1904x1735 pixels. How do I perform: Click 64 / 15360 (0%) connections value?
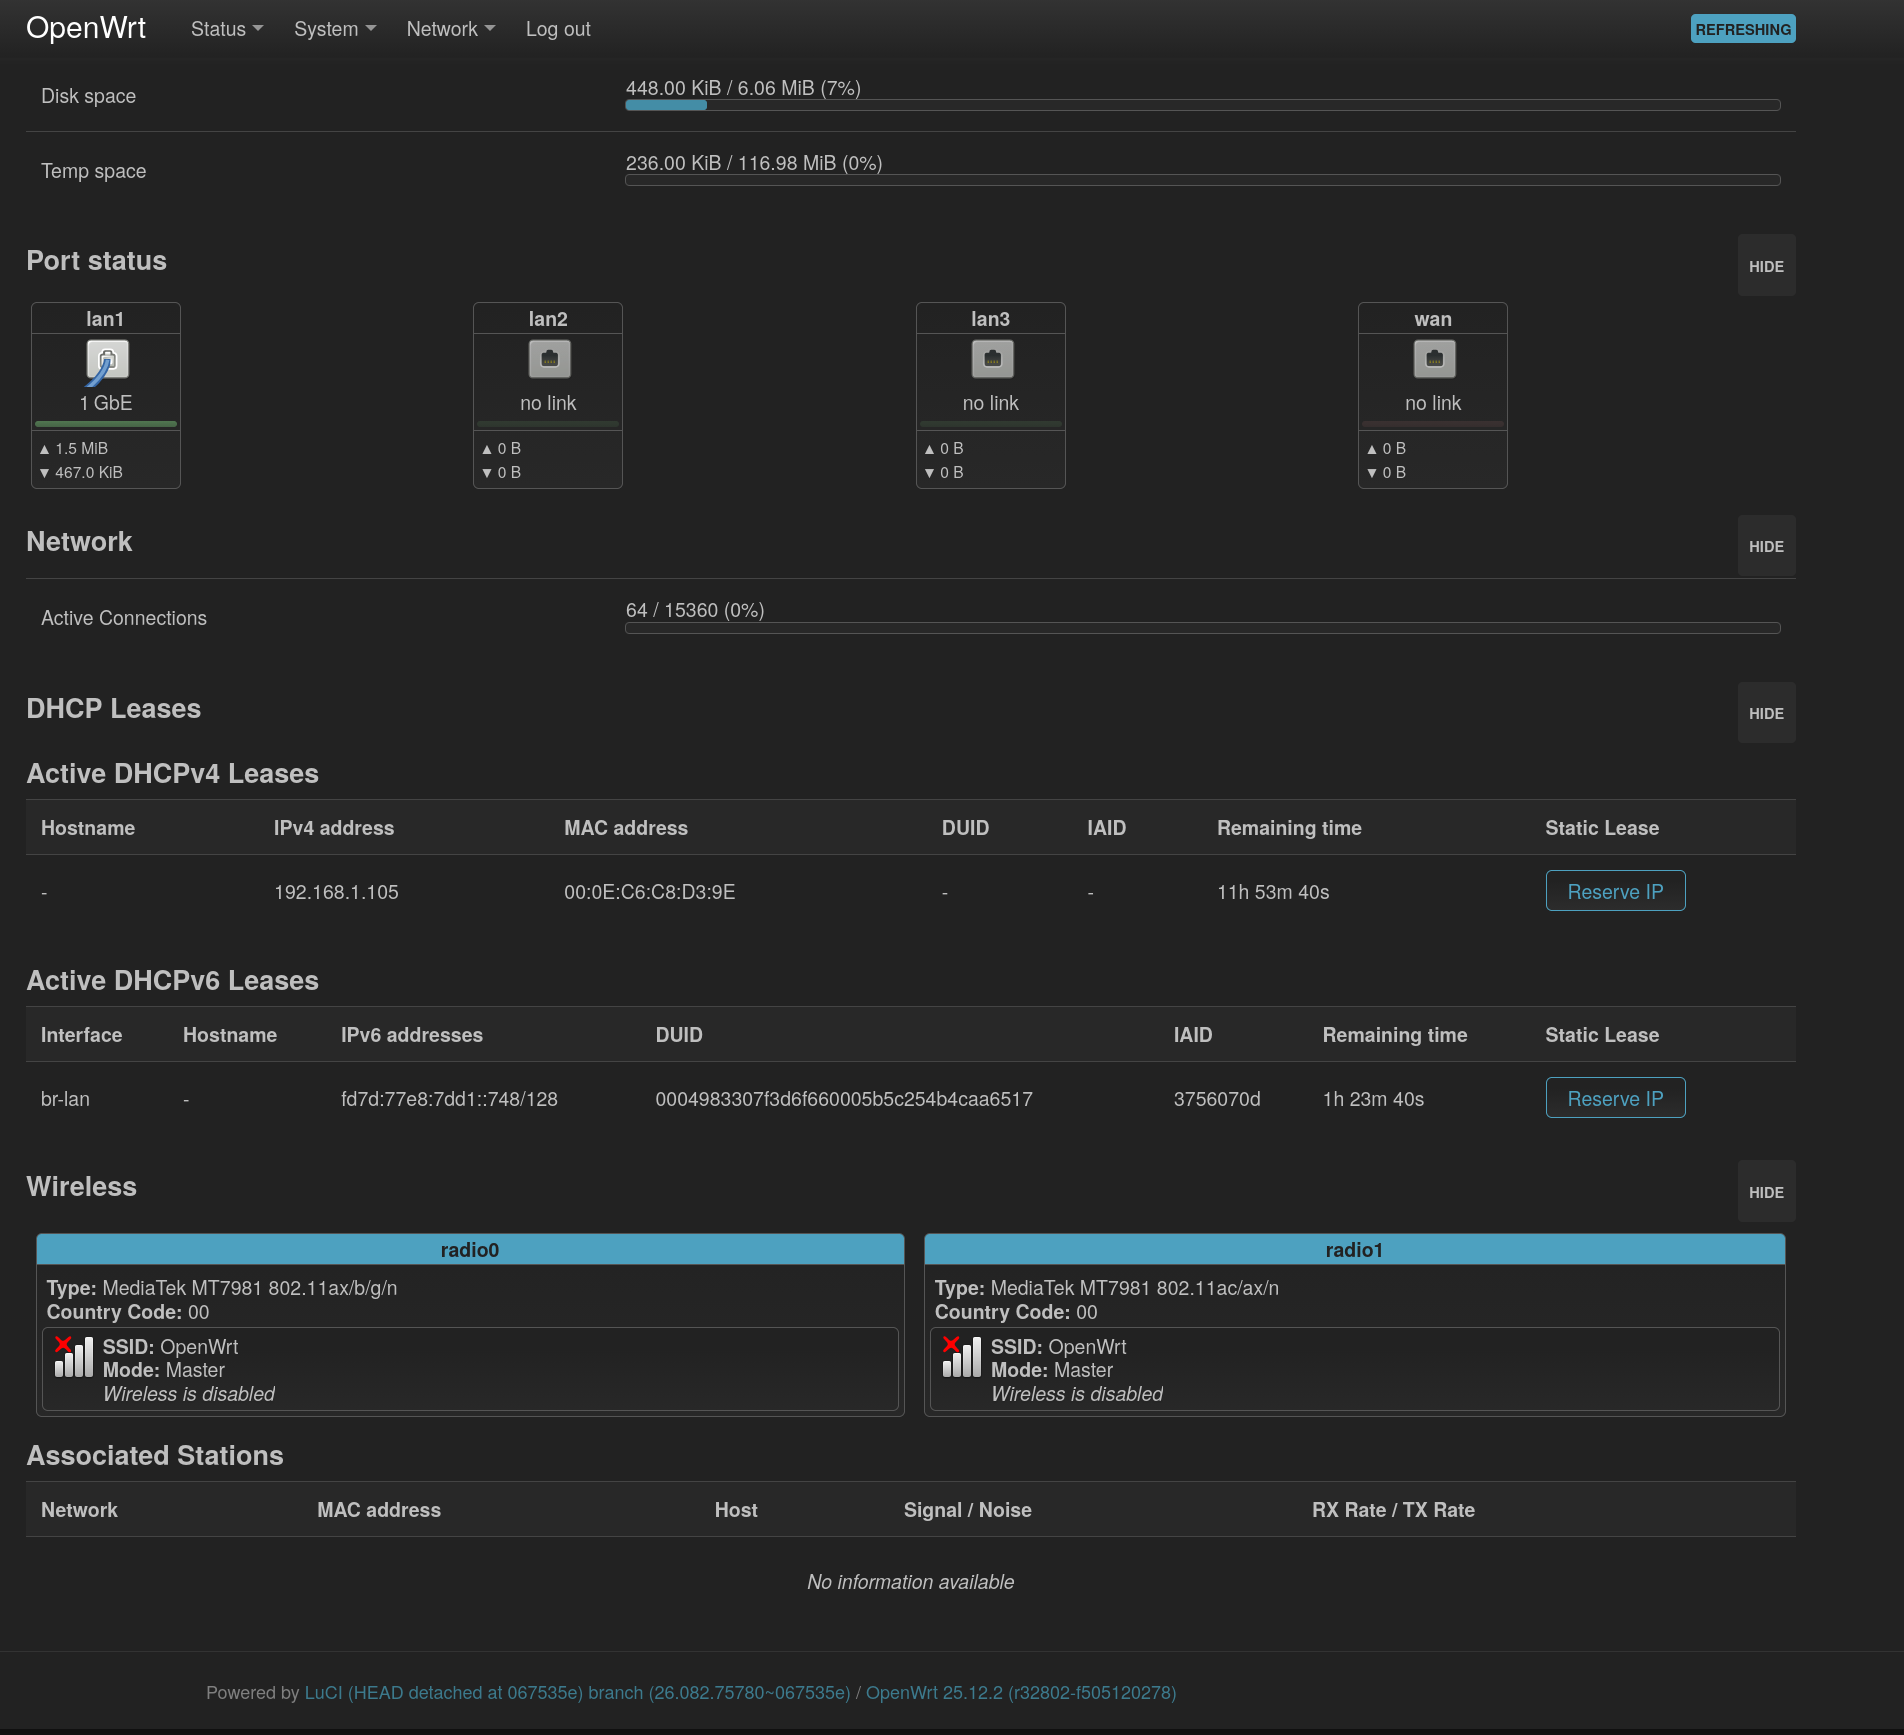pyautogui.click(x=695, y=610)
